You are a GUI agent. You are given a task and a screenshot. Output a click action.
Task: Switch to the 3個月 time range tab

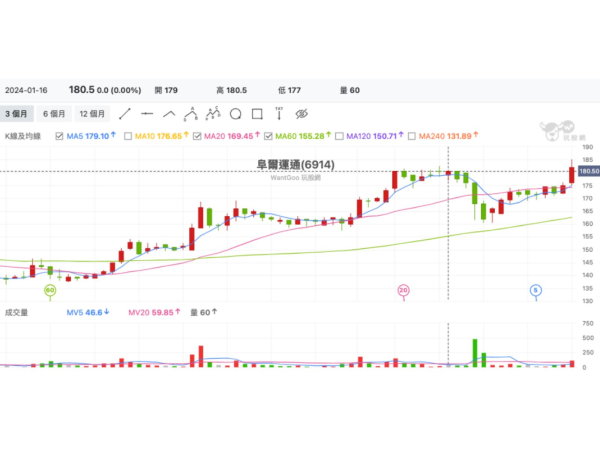(18, 114)
